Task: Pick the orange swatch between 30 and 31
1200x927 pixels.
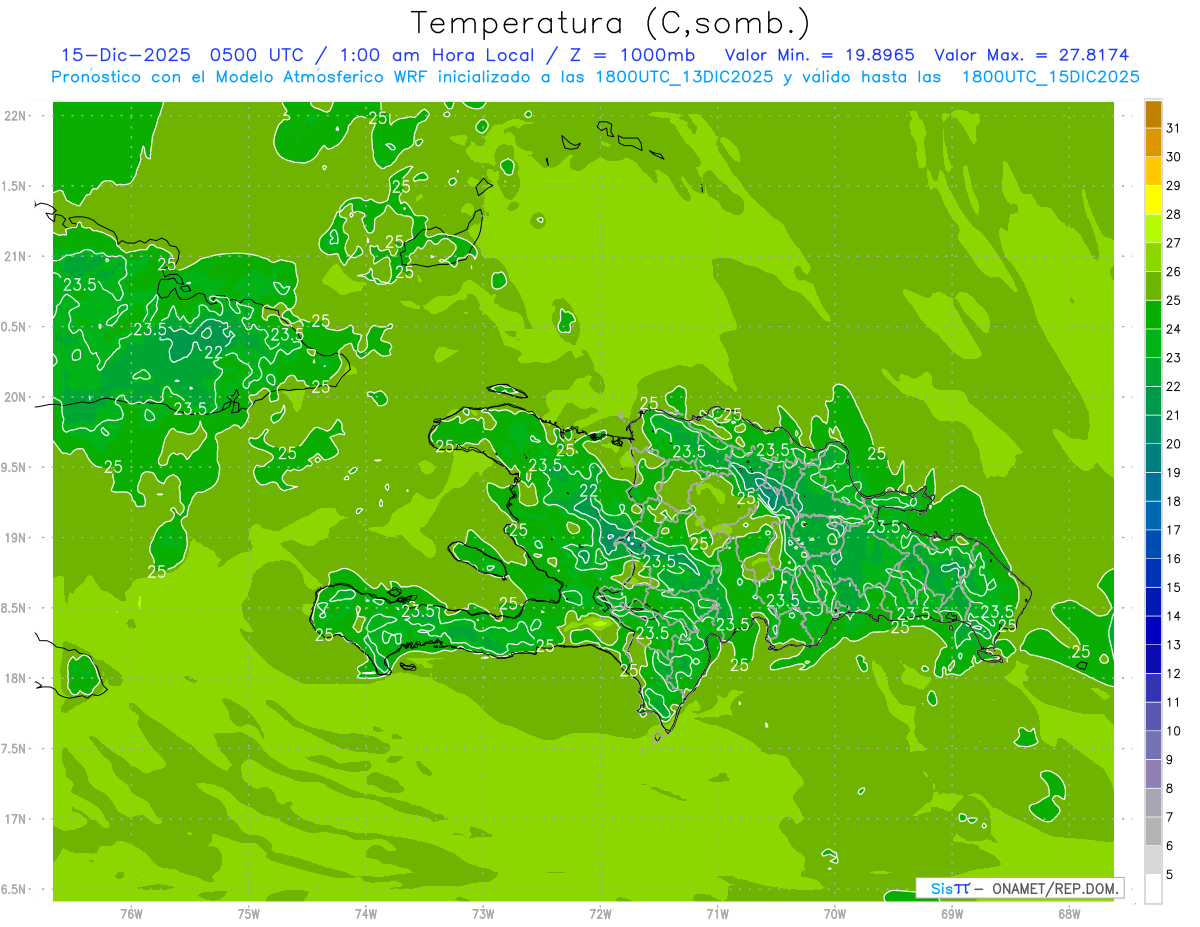Action: click(1153, 143)
